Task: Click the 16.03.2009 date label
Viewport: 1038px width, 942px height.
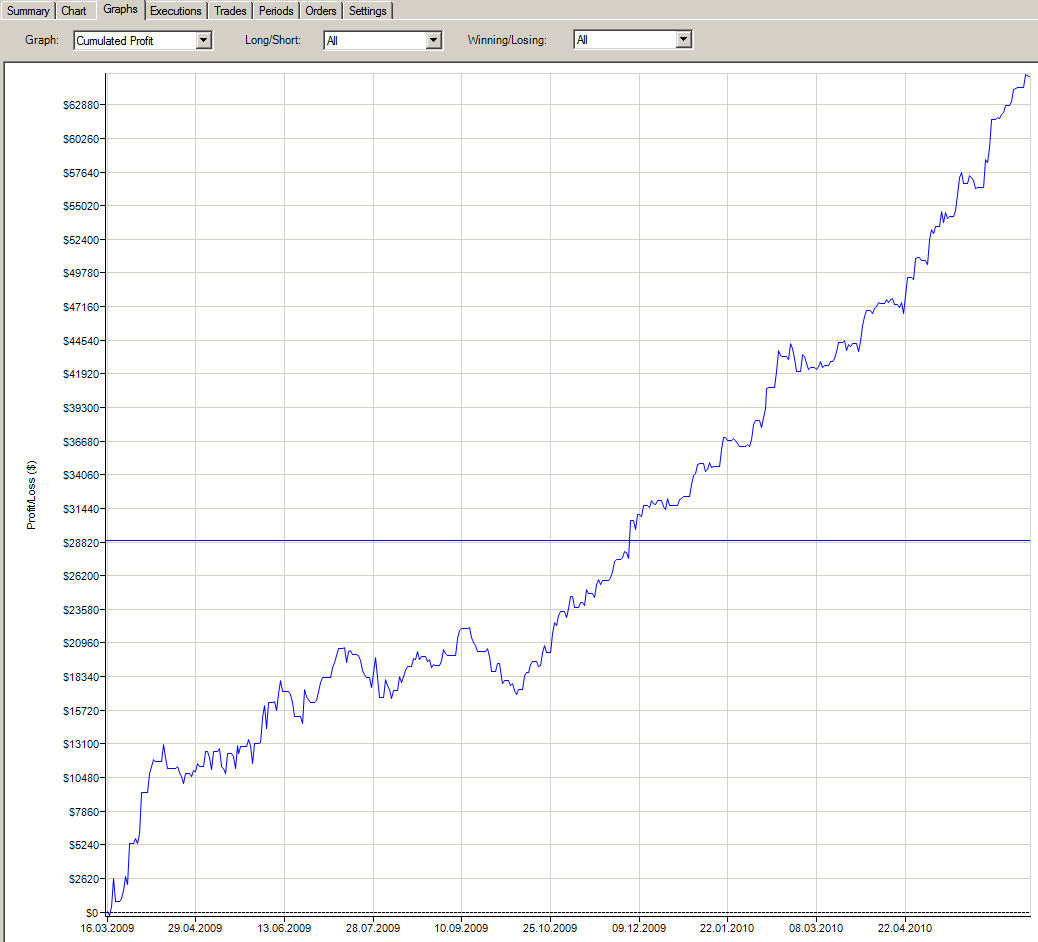Action: pyautogui.click(x=107, y=928)
